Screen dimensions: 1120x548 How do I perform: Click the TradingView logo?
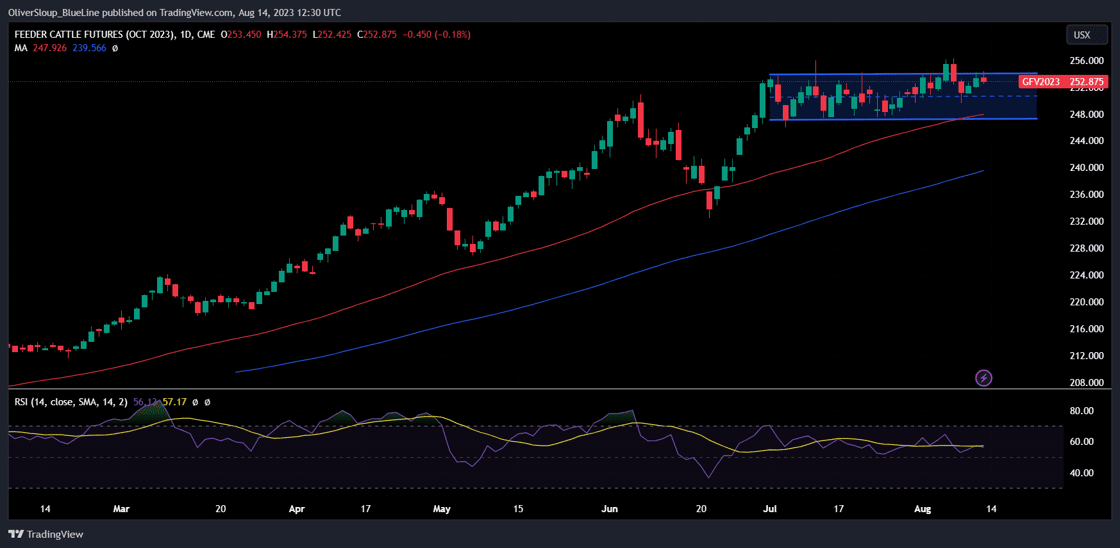point(46,534)
